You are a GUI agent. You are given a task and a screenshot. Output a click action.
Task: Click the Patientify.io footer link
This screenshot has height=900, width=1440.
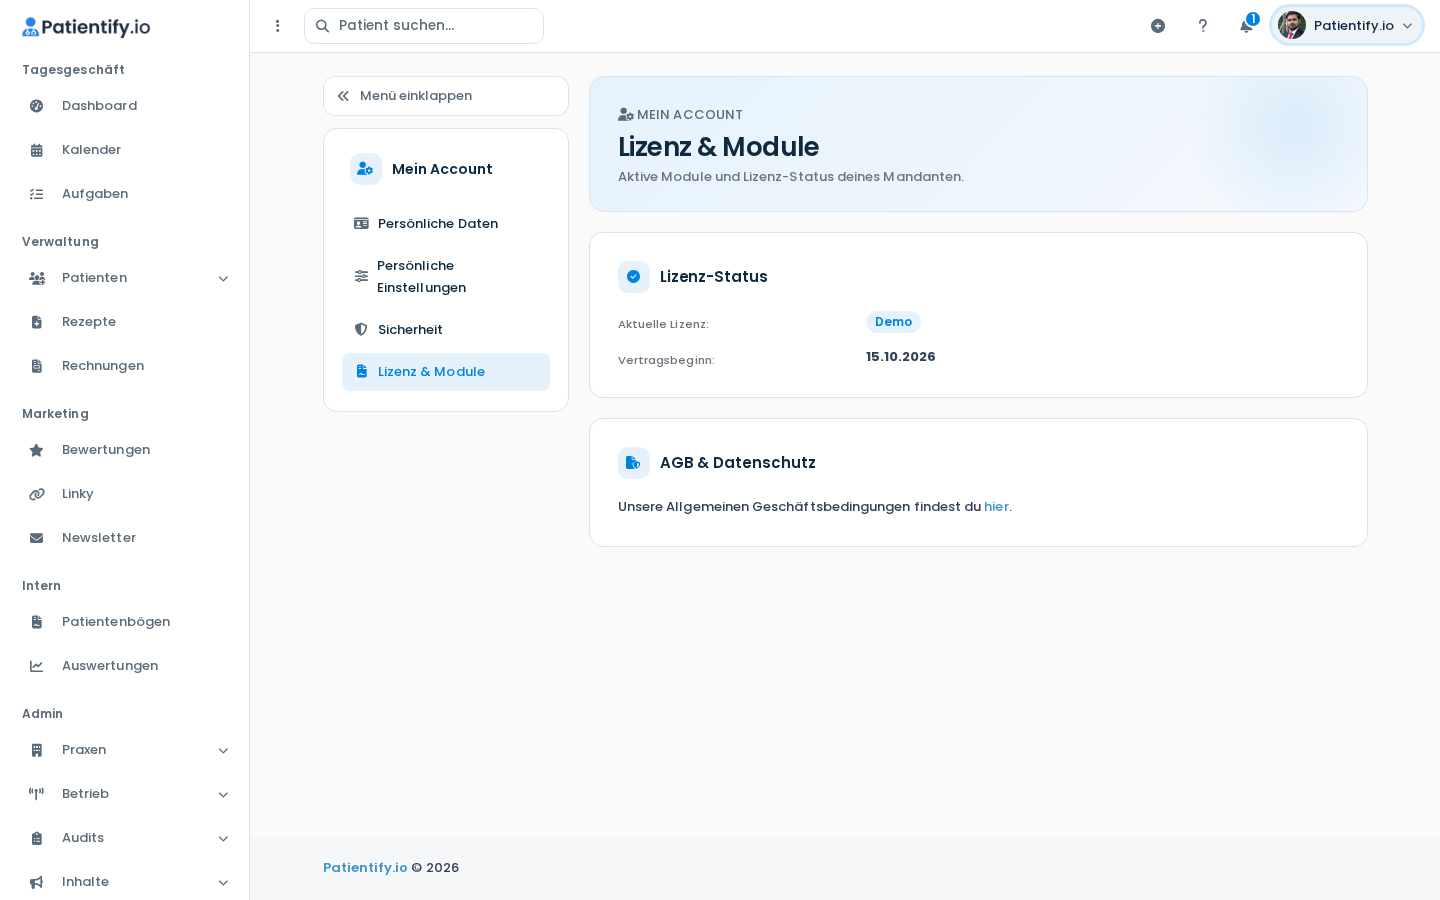pos(365,868)
